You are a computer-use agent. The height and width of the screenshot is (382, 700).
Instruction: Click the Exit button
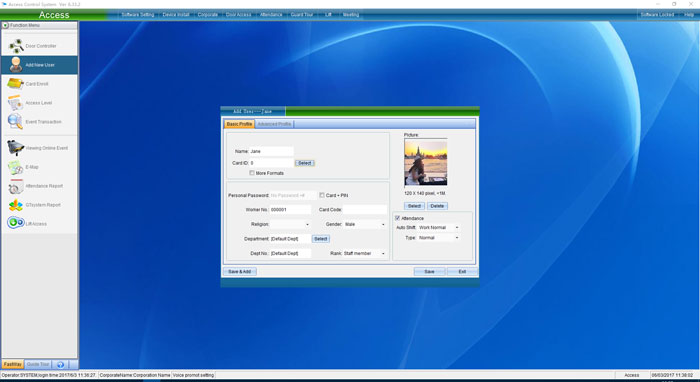(462, 271)
